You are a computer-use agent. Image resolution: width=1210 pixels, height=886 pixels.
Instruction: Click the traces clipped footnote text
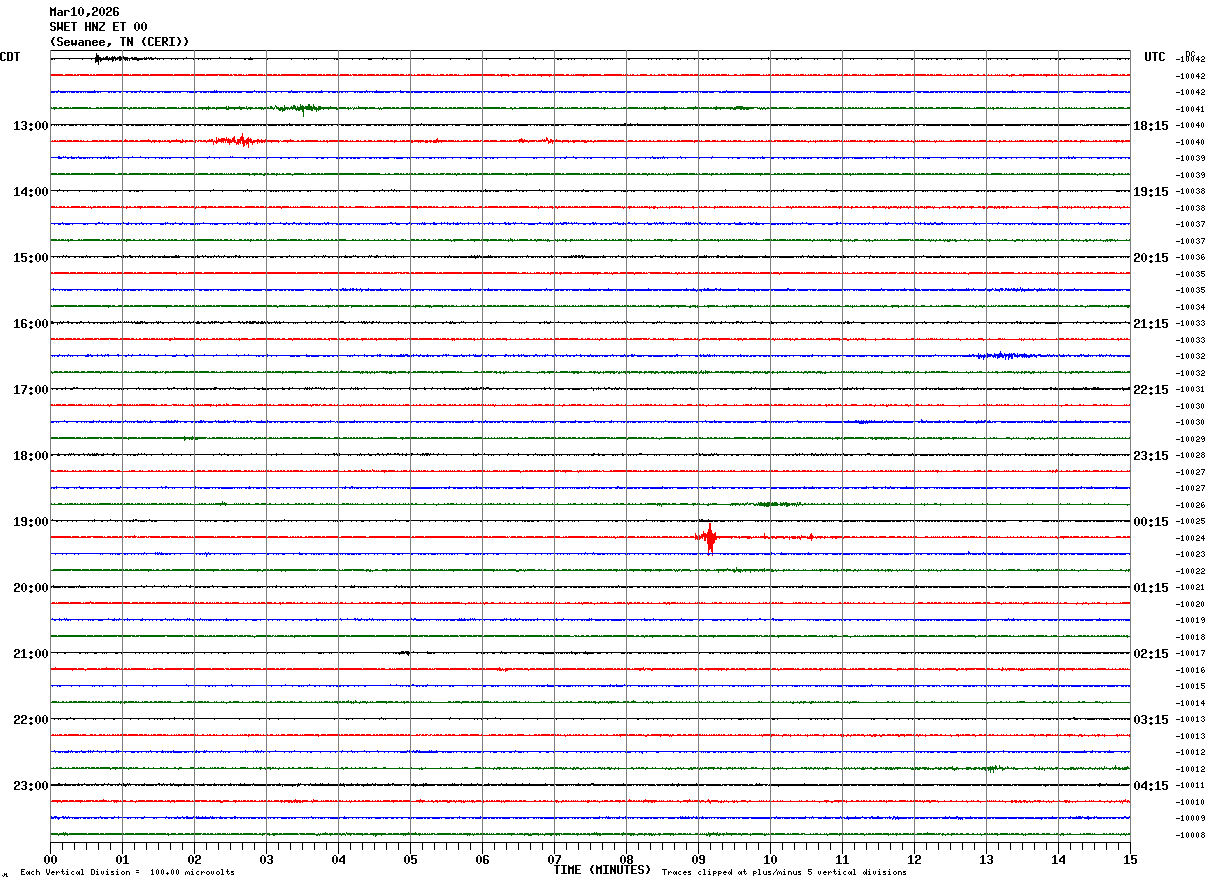[784, 873]
